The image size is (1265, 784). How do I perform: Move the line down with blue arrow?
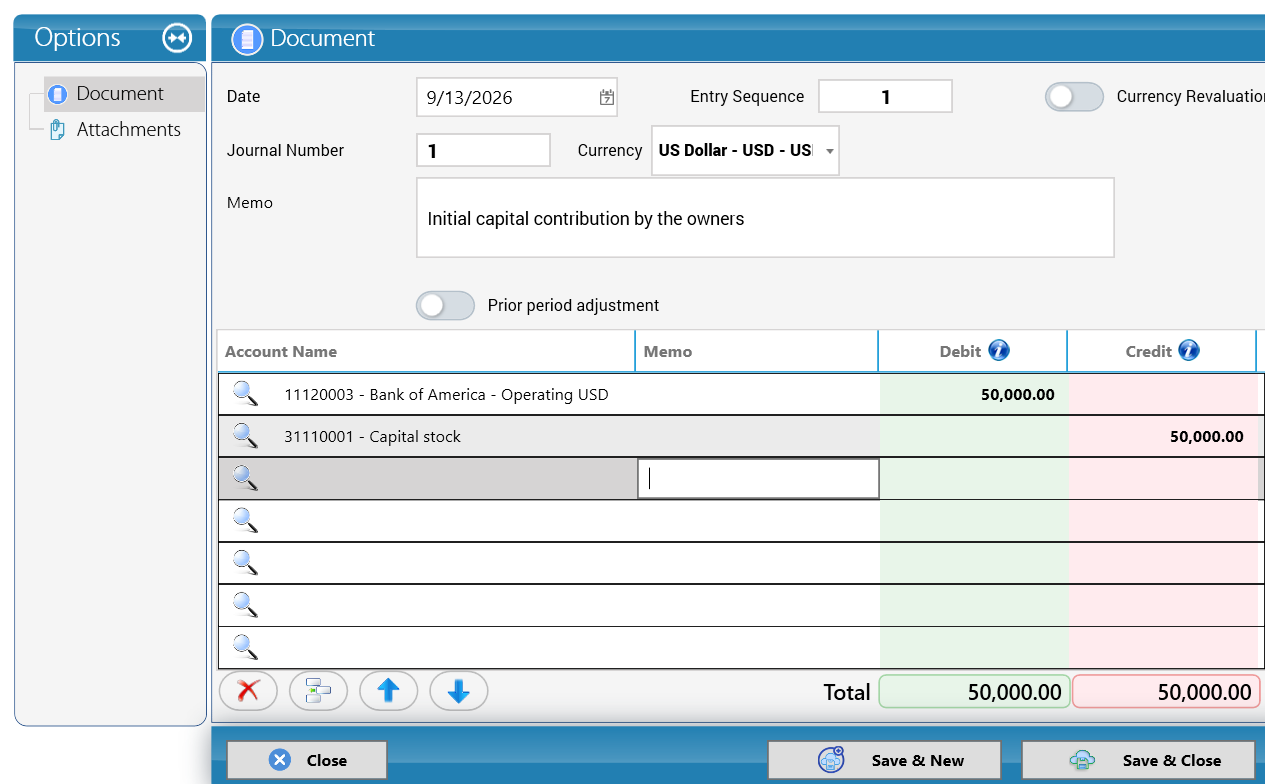pos(459,691)
